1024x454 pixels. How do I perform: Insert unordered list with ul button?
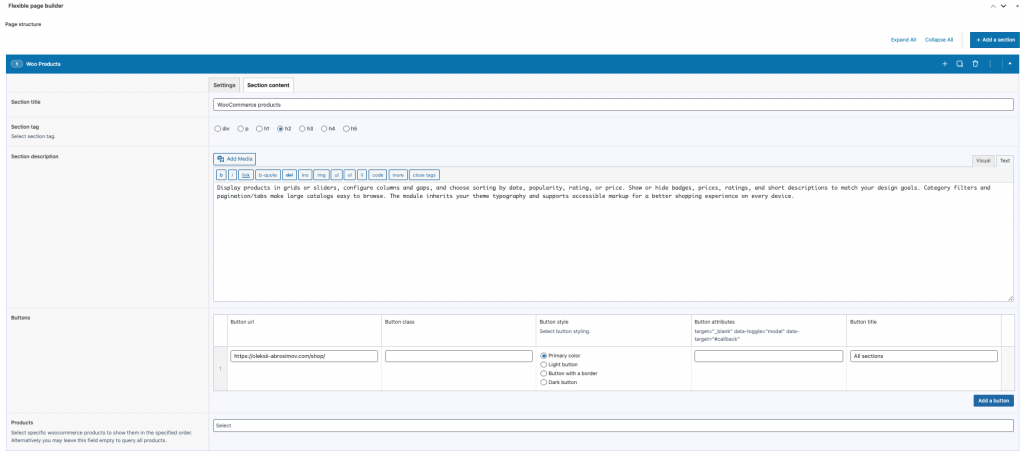pyautogui.click(x=336, y=175)
